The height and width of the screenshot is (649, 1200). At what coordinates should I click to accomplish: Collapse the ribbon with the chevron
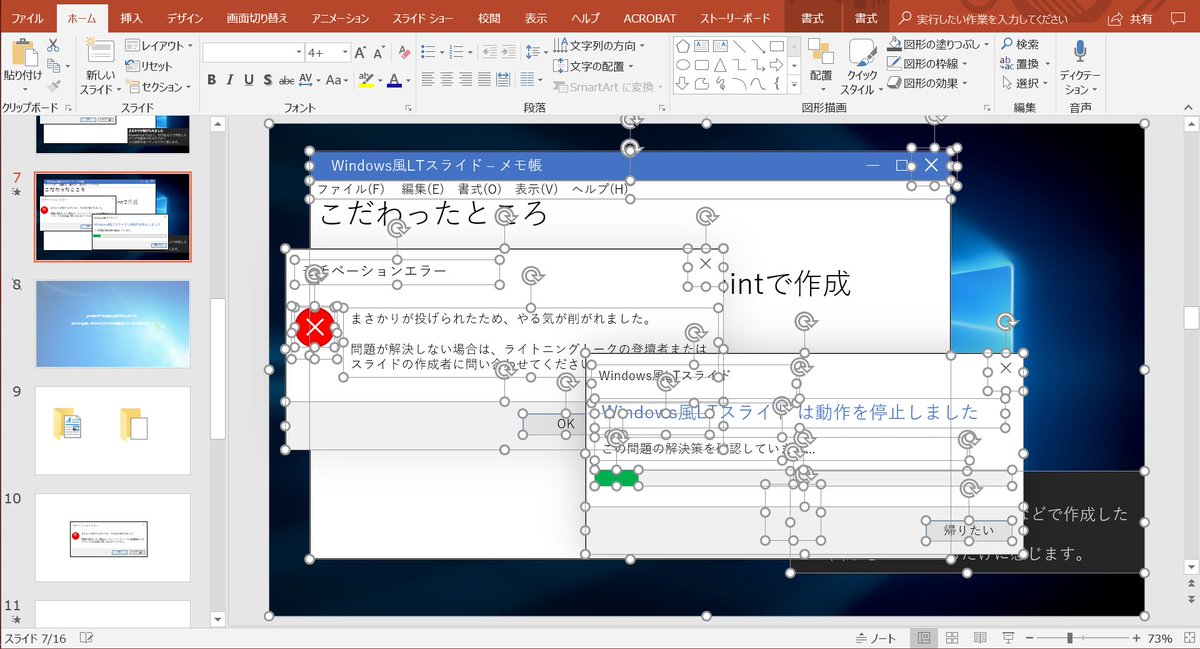[x=1189, y=107]
